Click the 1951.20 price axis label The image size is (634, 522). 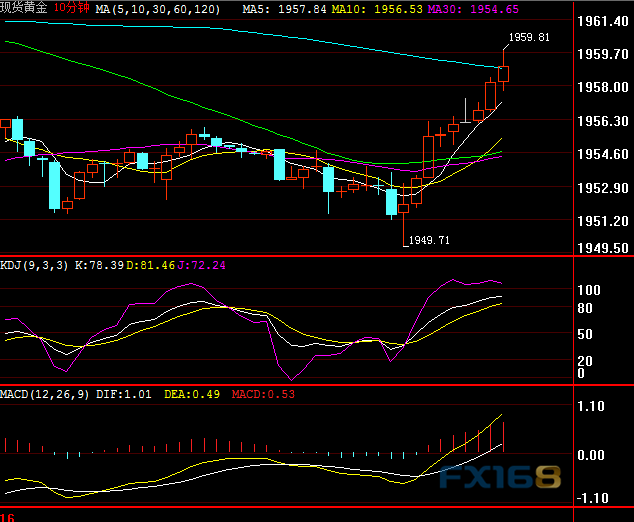tap(603, 221)
